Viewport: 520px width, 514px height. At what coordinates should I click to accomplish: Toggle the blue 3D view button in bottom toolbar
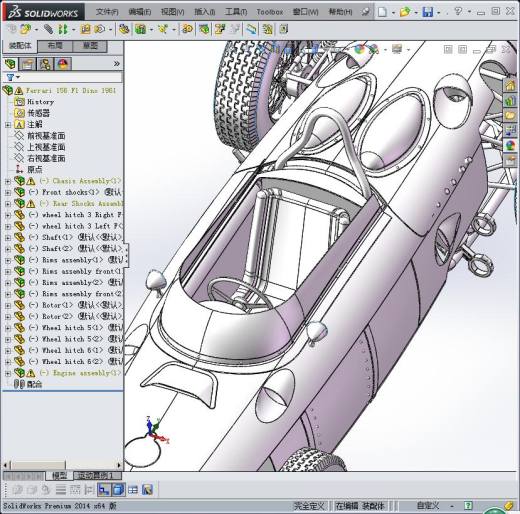(x=104, y=489)
